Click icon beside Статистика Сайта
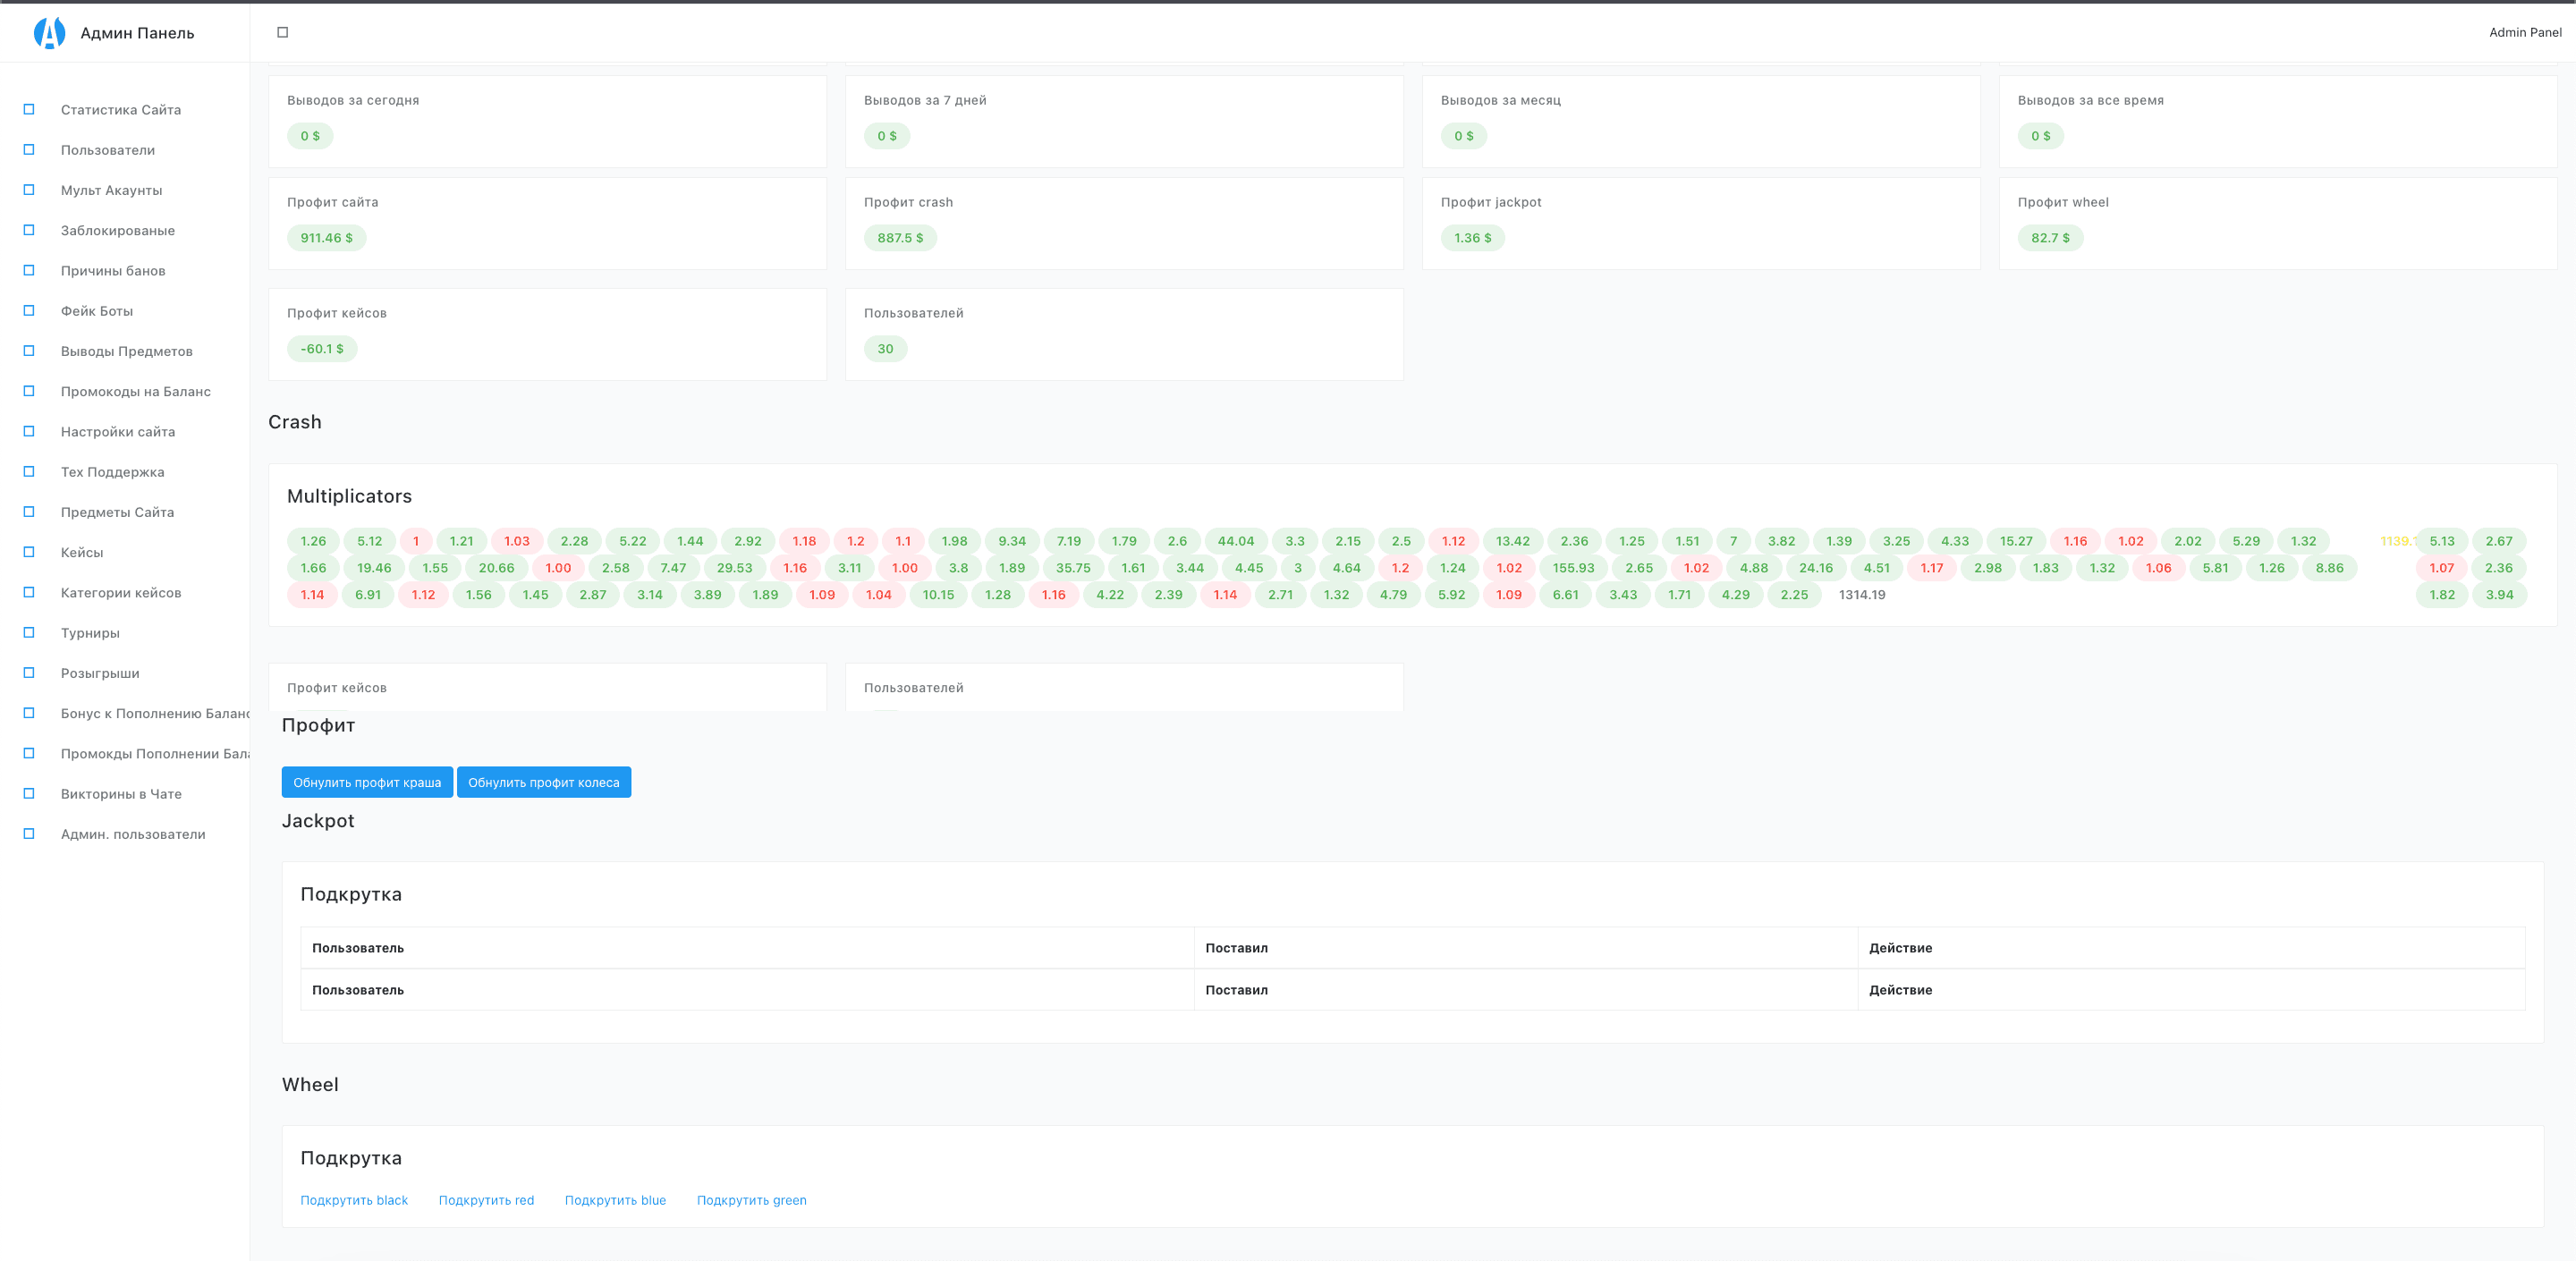This screenshot has width=2576, height=1261. [29, 109]
